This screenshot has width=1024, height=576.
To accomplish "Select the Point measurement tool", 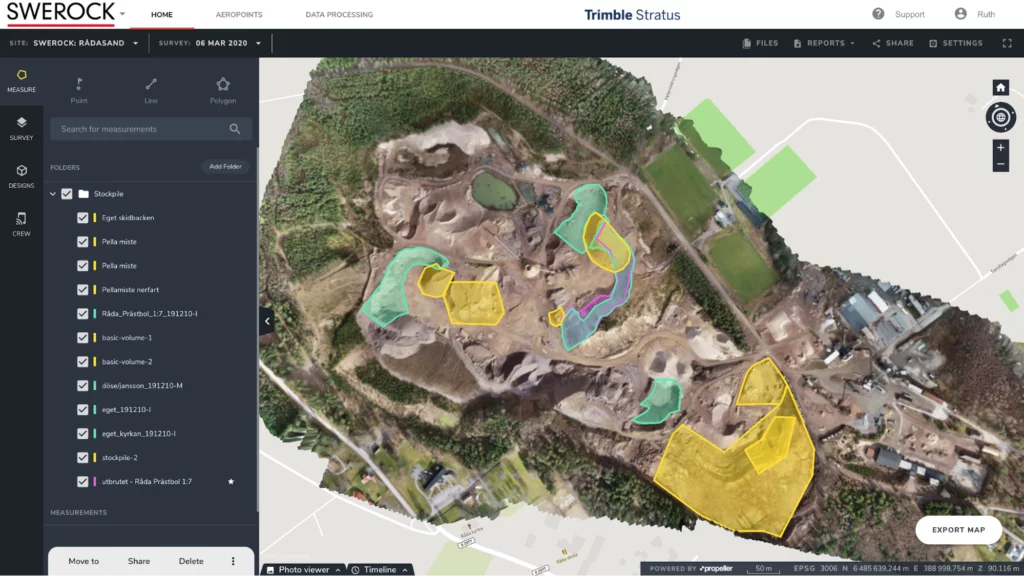I will tap(79, 89).
